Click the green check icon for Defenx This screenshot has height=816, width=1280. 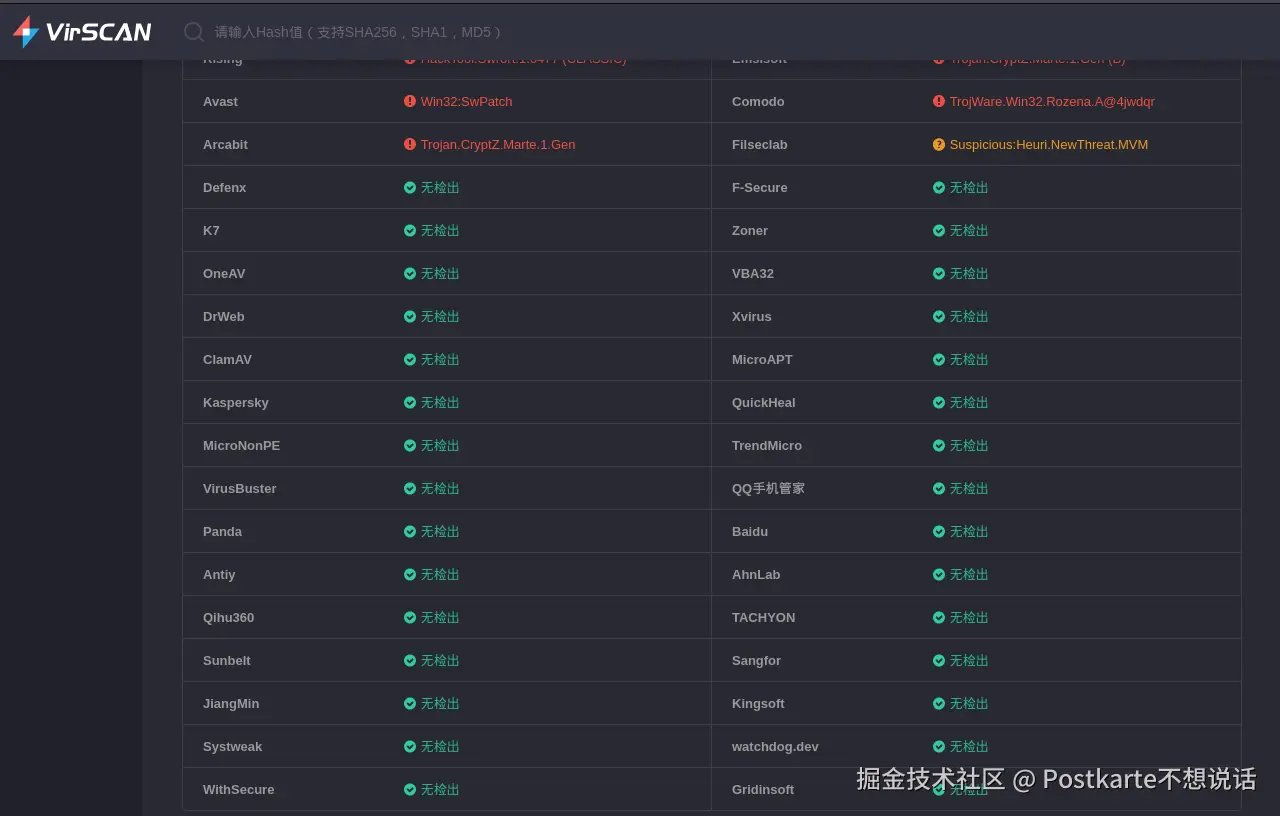pos(410,188)
